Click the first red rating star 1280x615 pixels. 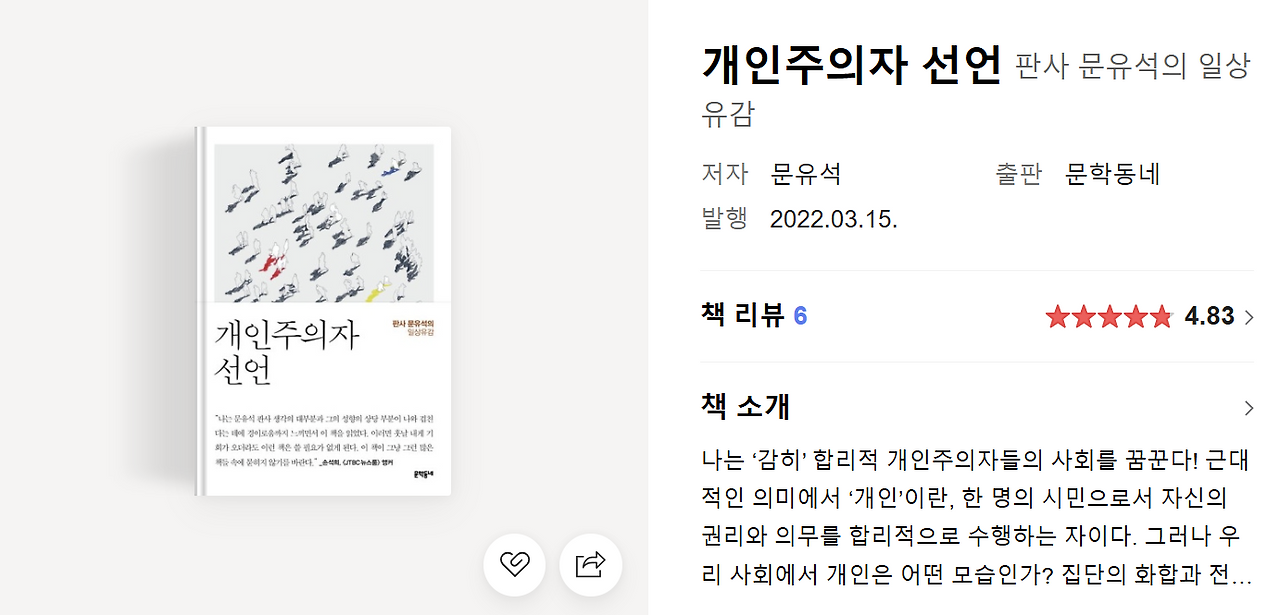pos(1057,317)
